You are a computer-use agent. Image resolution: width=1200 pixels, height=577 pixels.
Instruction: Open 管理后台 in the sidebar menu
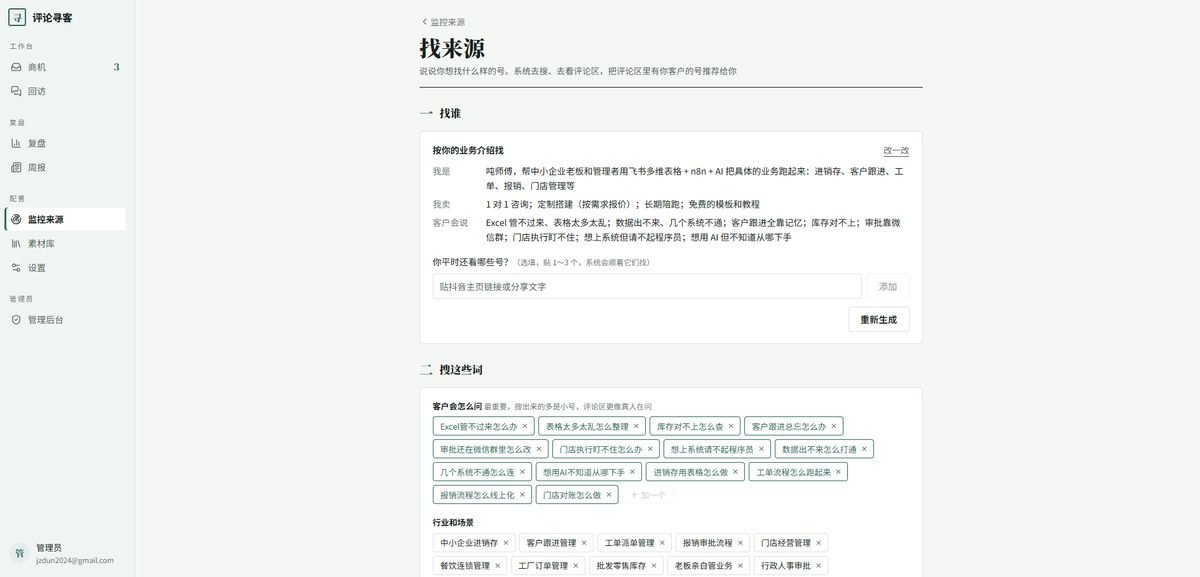(x=65, y=319)
